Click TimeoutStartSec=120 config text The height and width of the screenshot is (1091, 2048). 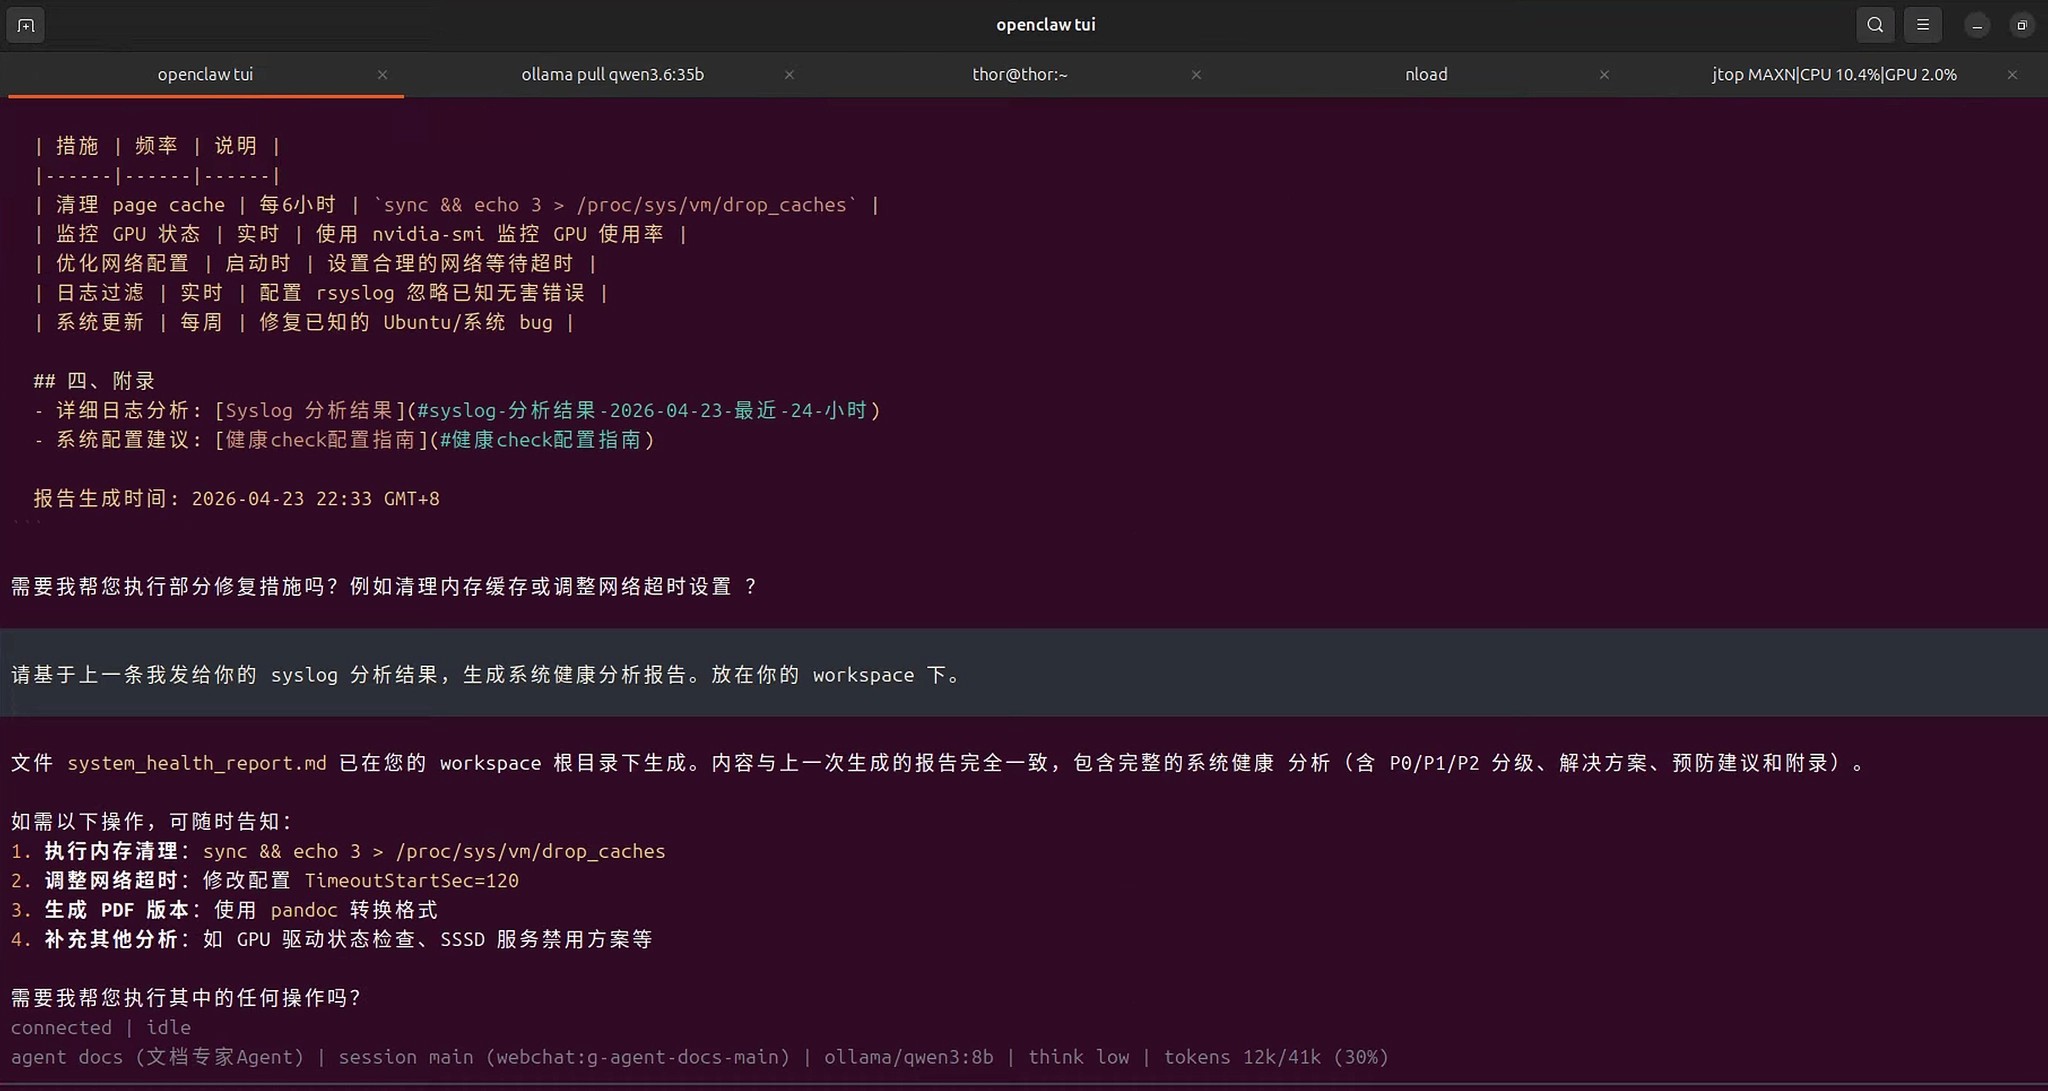411,881
